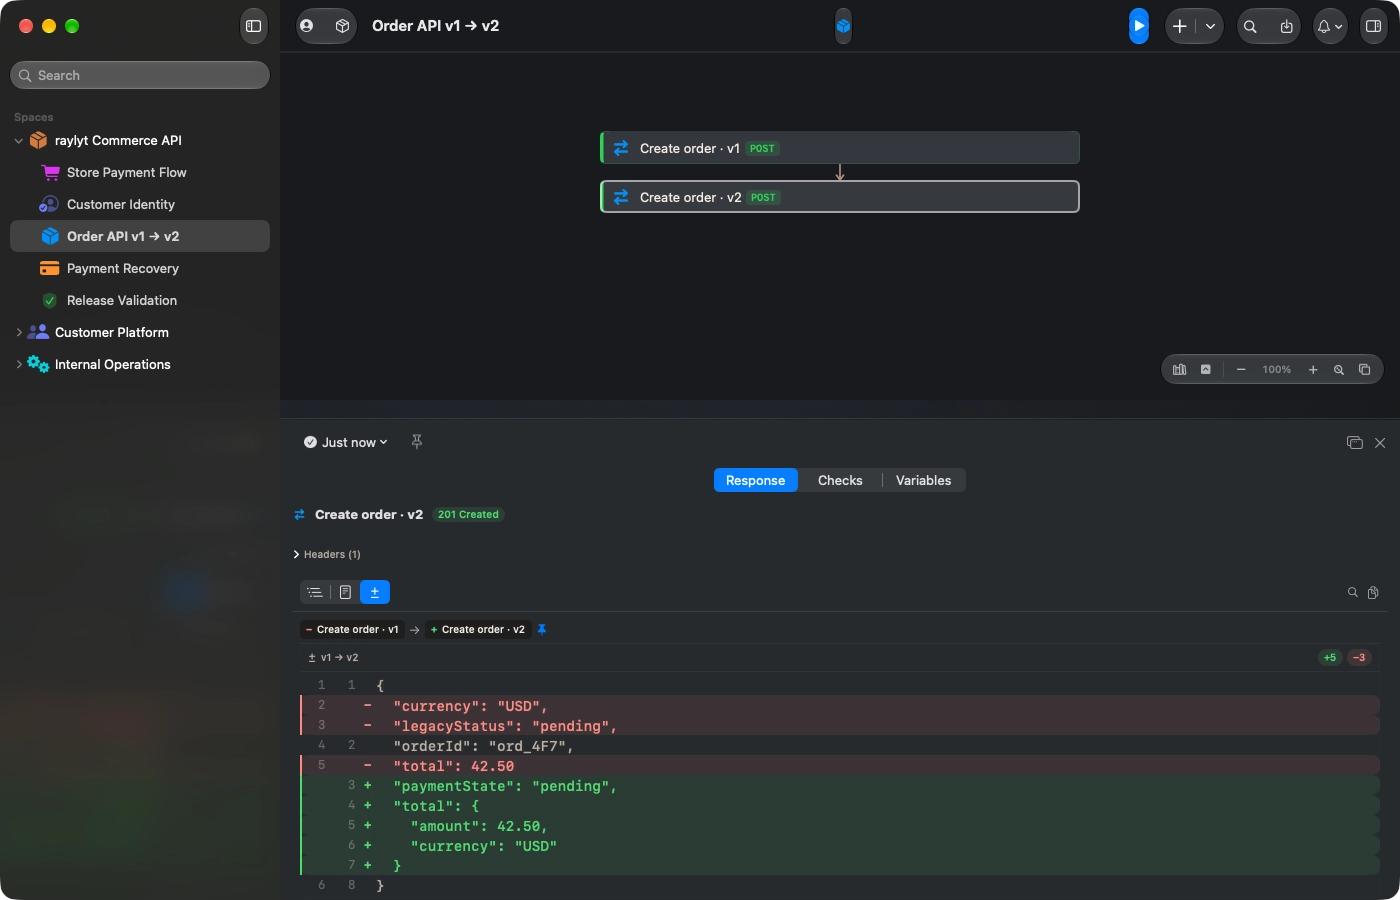
Task: Toggle the right inspector panel icon
Action: click(1374, 26)
